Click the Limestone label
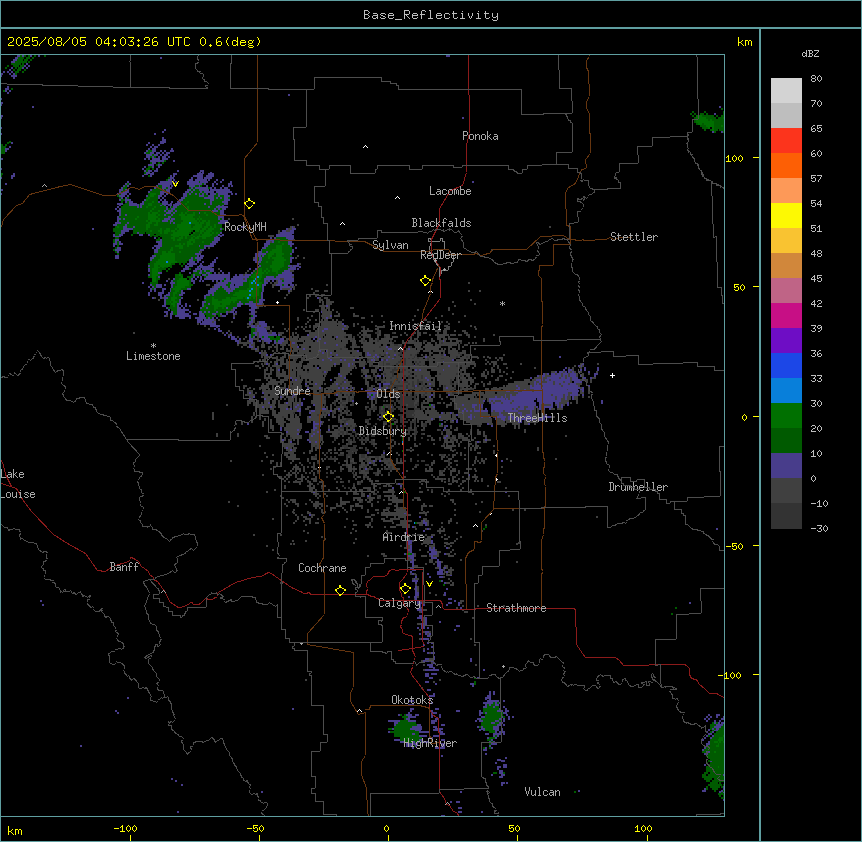Viewport: 862px width, 842px height. click(x=153, y=356)
